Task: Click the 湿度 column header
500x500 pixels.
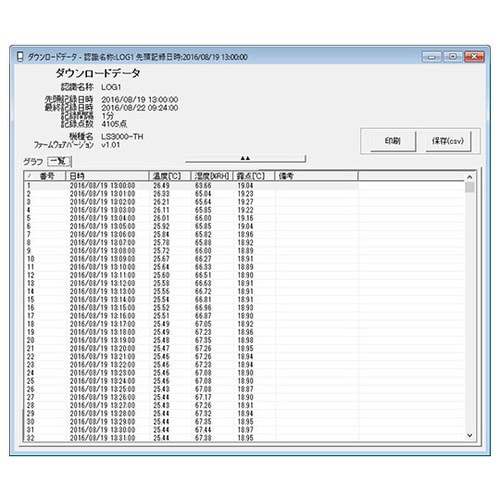Action: click(212, 176)
